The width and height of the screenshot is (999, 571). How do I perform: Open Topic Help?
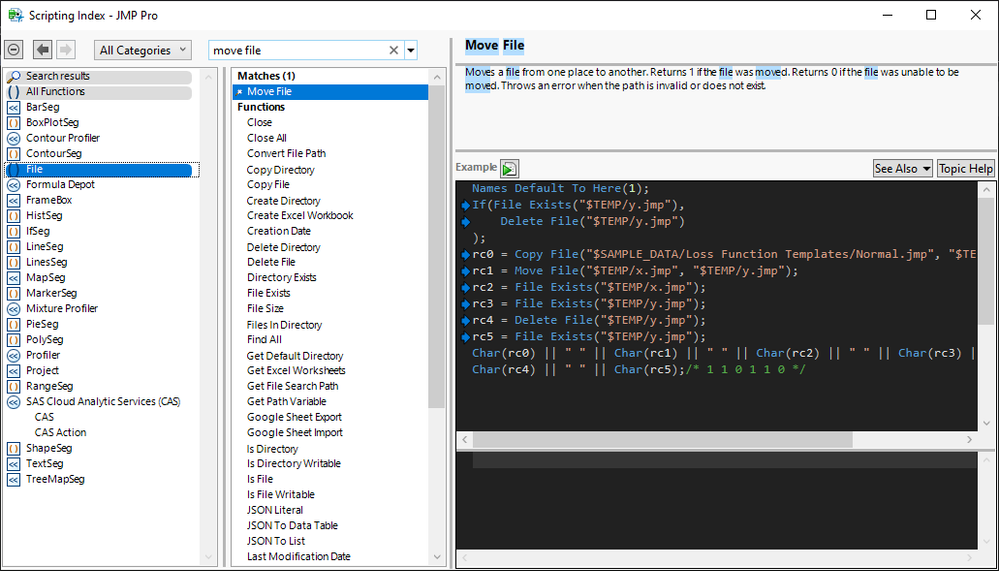[965, 169]
